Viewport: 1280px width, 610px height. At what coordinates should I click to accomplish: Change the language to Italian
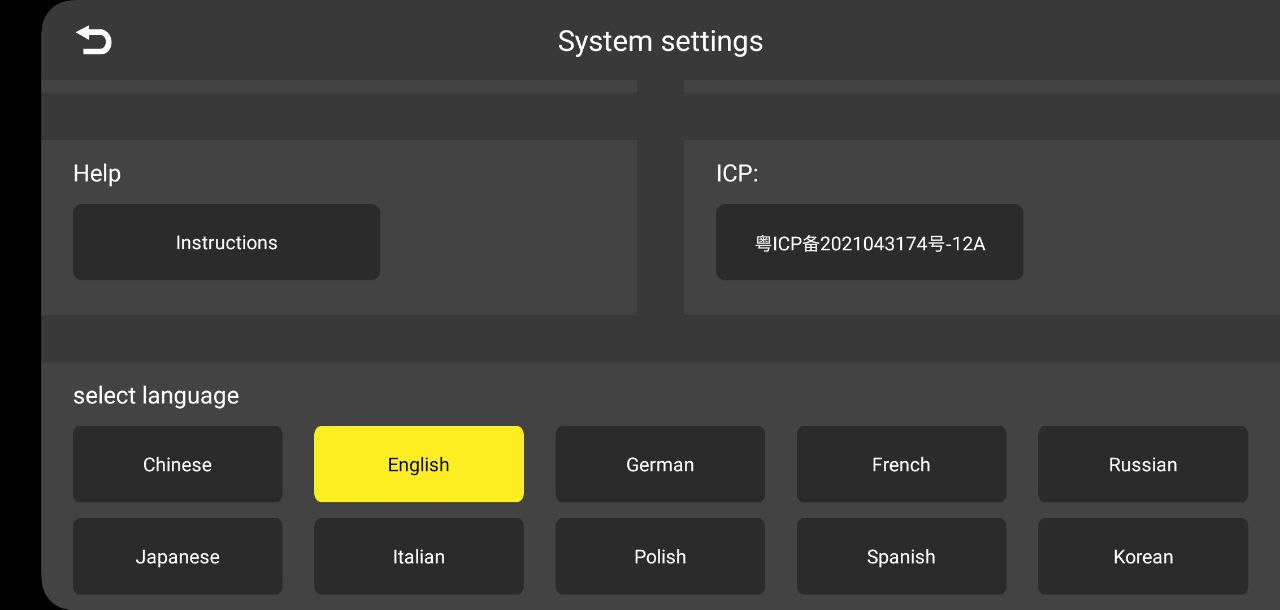pos(418,556)
